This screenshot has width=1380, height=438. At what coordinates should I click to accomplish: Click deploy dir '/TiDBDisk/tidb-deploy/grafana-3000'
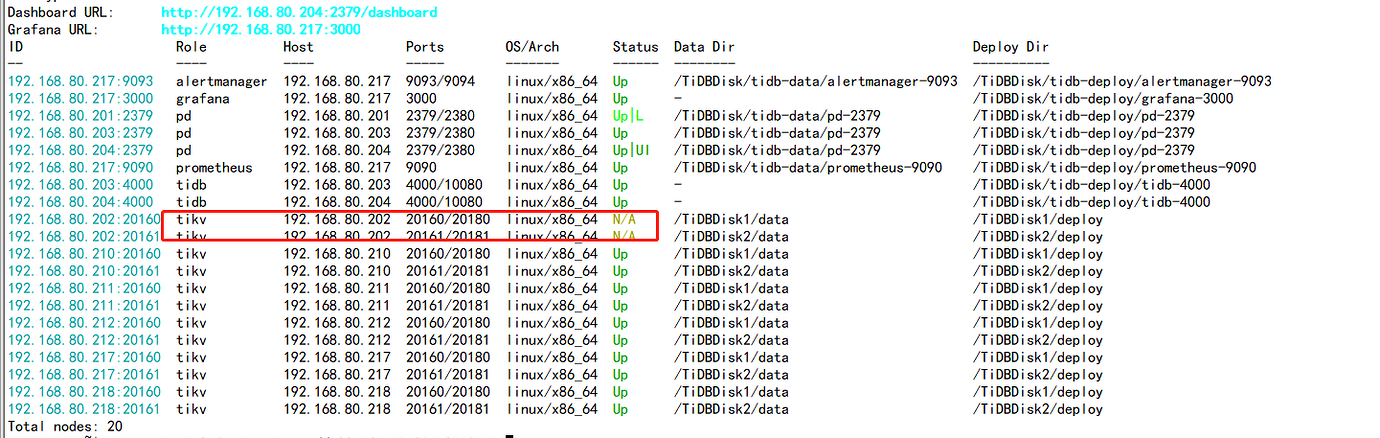tap(1103, 99)
